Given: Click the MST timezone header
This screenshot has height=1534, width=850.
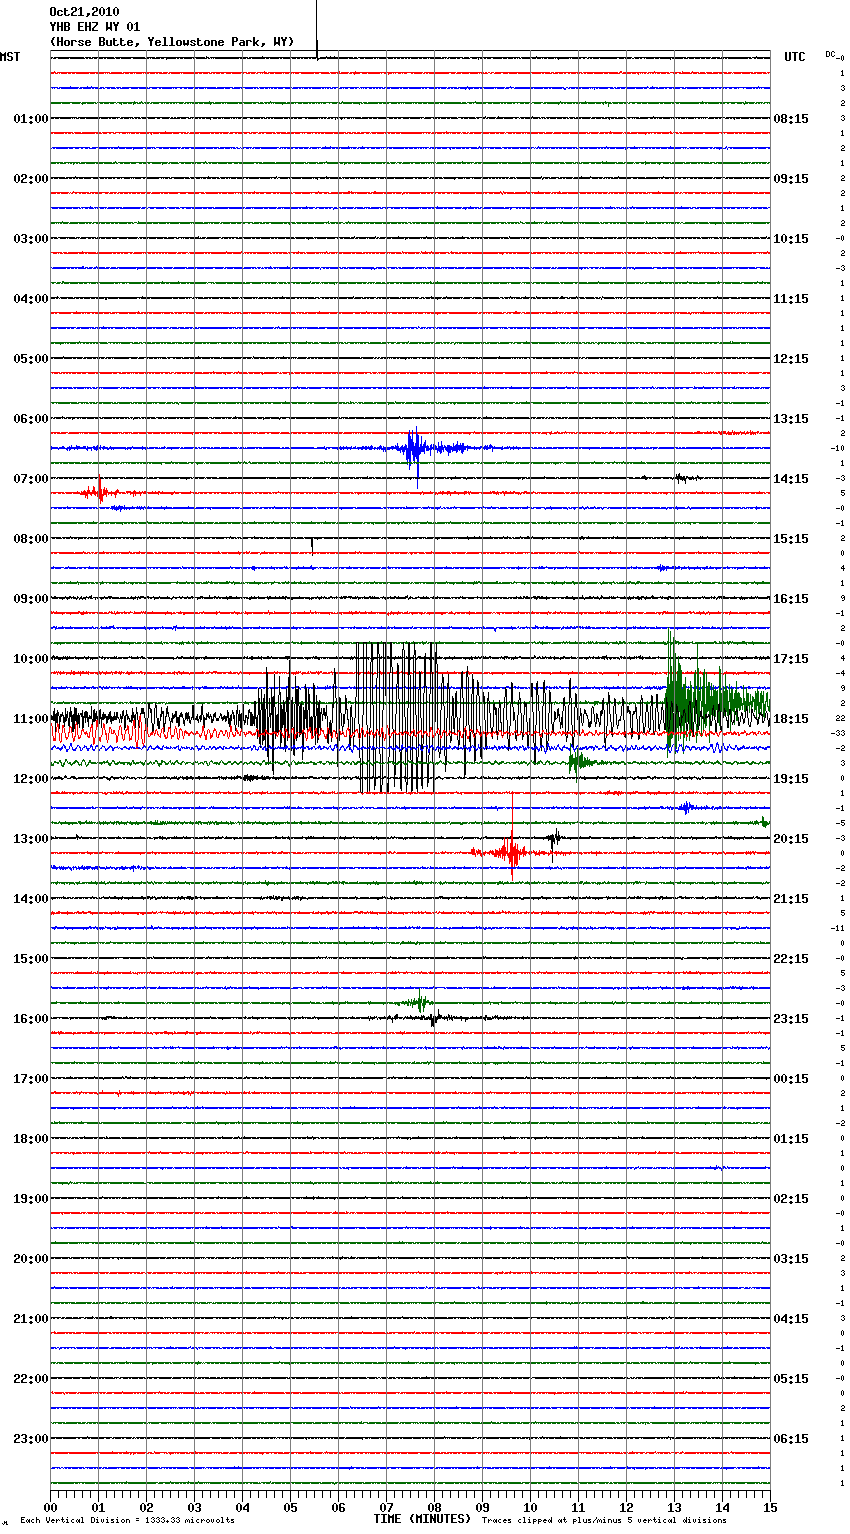Looking at the screenshot, I should coord(10,57).
